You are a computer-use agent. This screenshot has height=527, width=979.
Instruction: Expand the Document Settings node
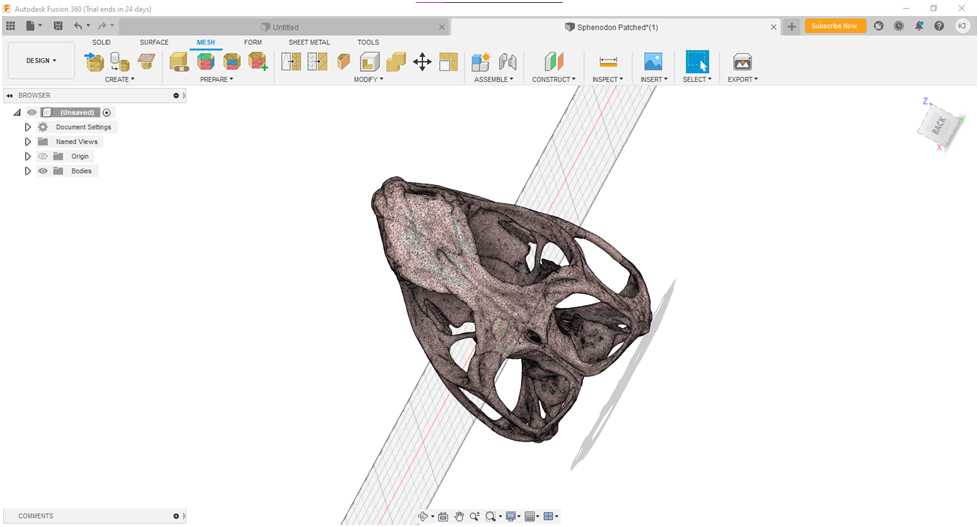tap(27, 127)
